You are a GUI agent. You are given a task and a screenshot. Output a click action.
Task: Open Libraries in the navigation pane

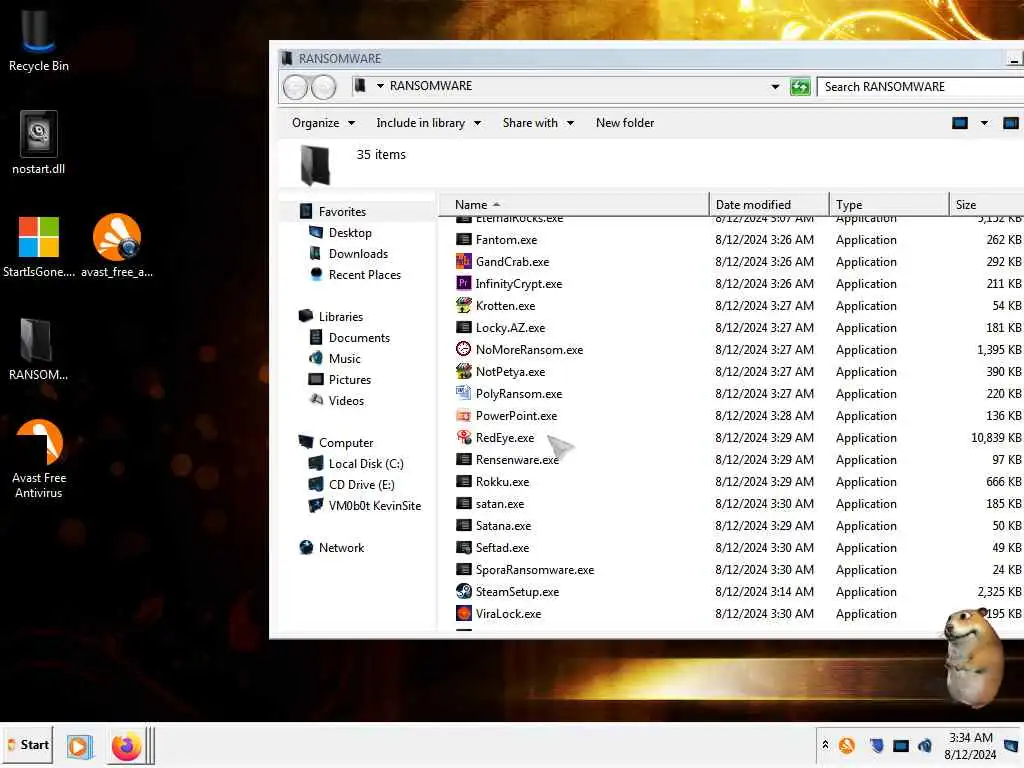click(340, 317)
